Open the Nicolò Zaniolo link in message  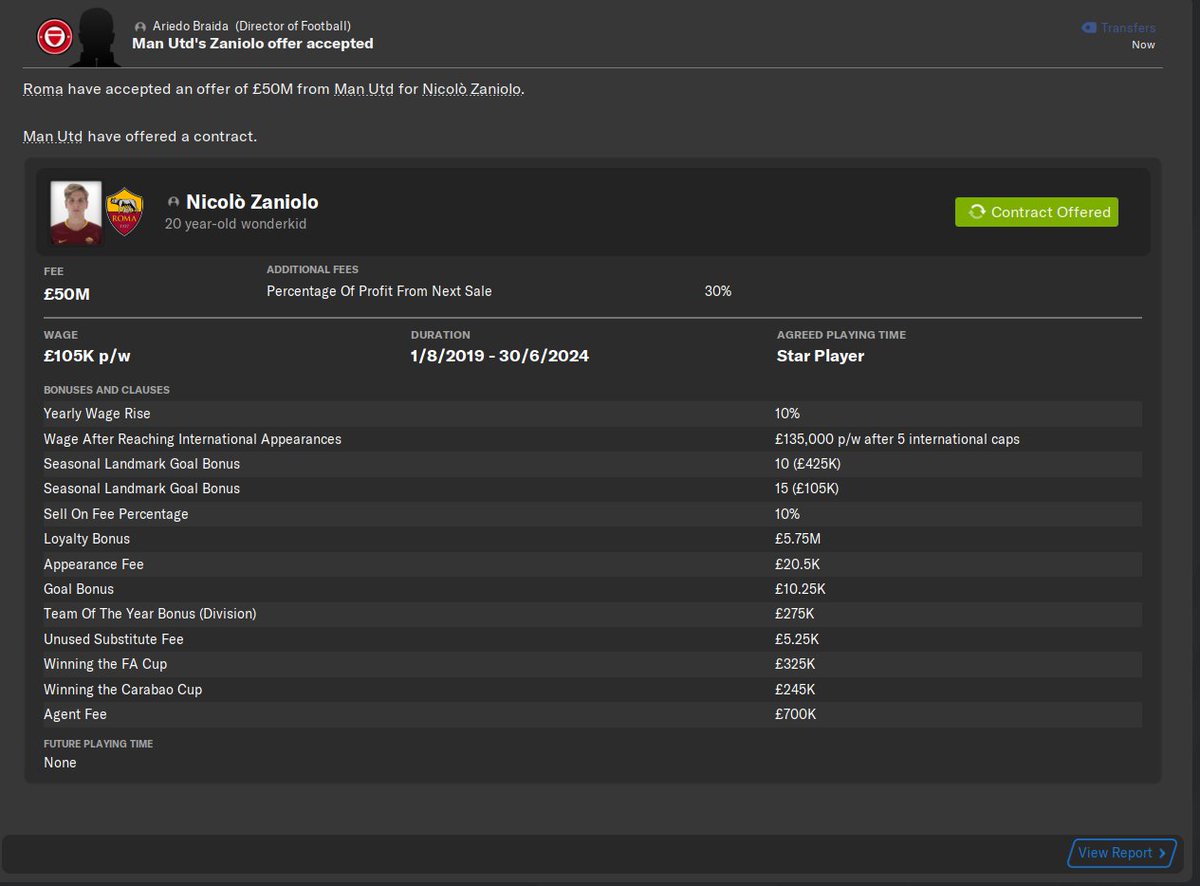point(471,89)
